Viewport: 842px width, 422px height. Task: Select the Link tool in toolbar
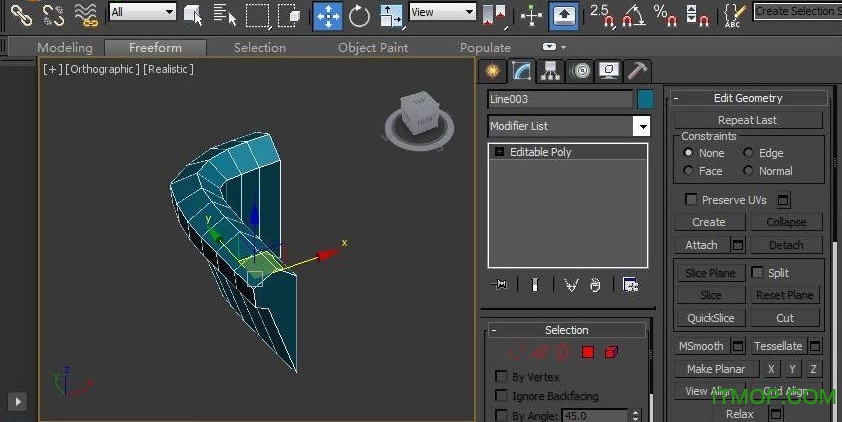point(21,15)
